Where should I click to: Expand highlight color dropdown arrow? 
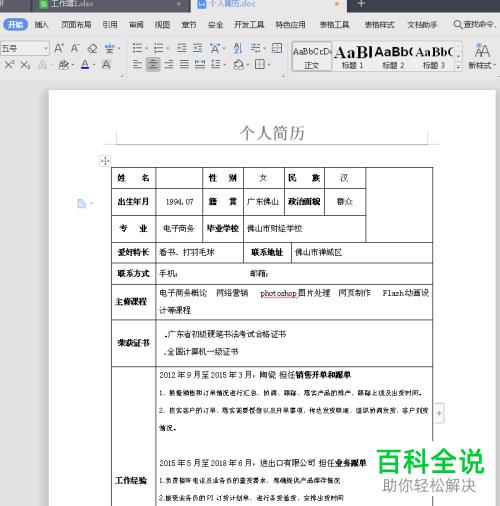pos(73,65)
